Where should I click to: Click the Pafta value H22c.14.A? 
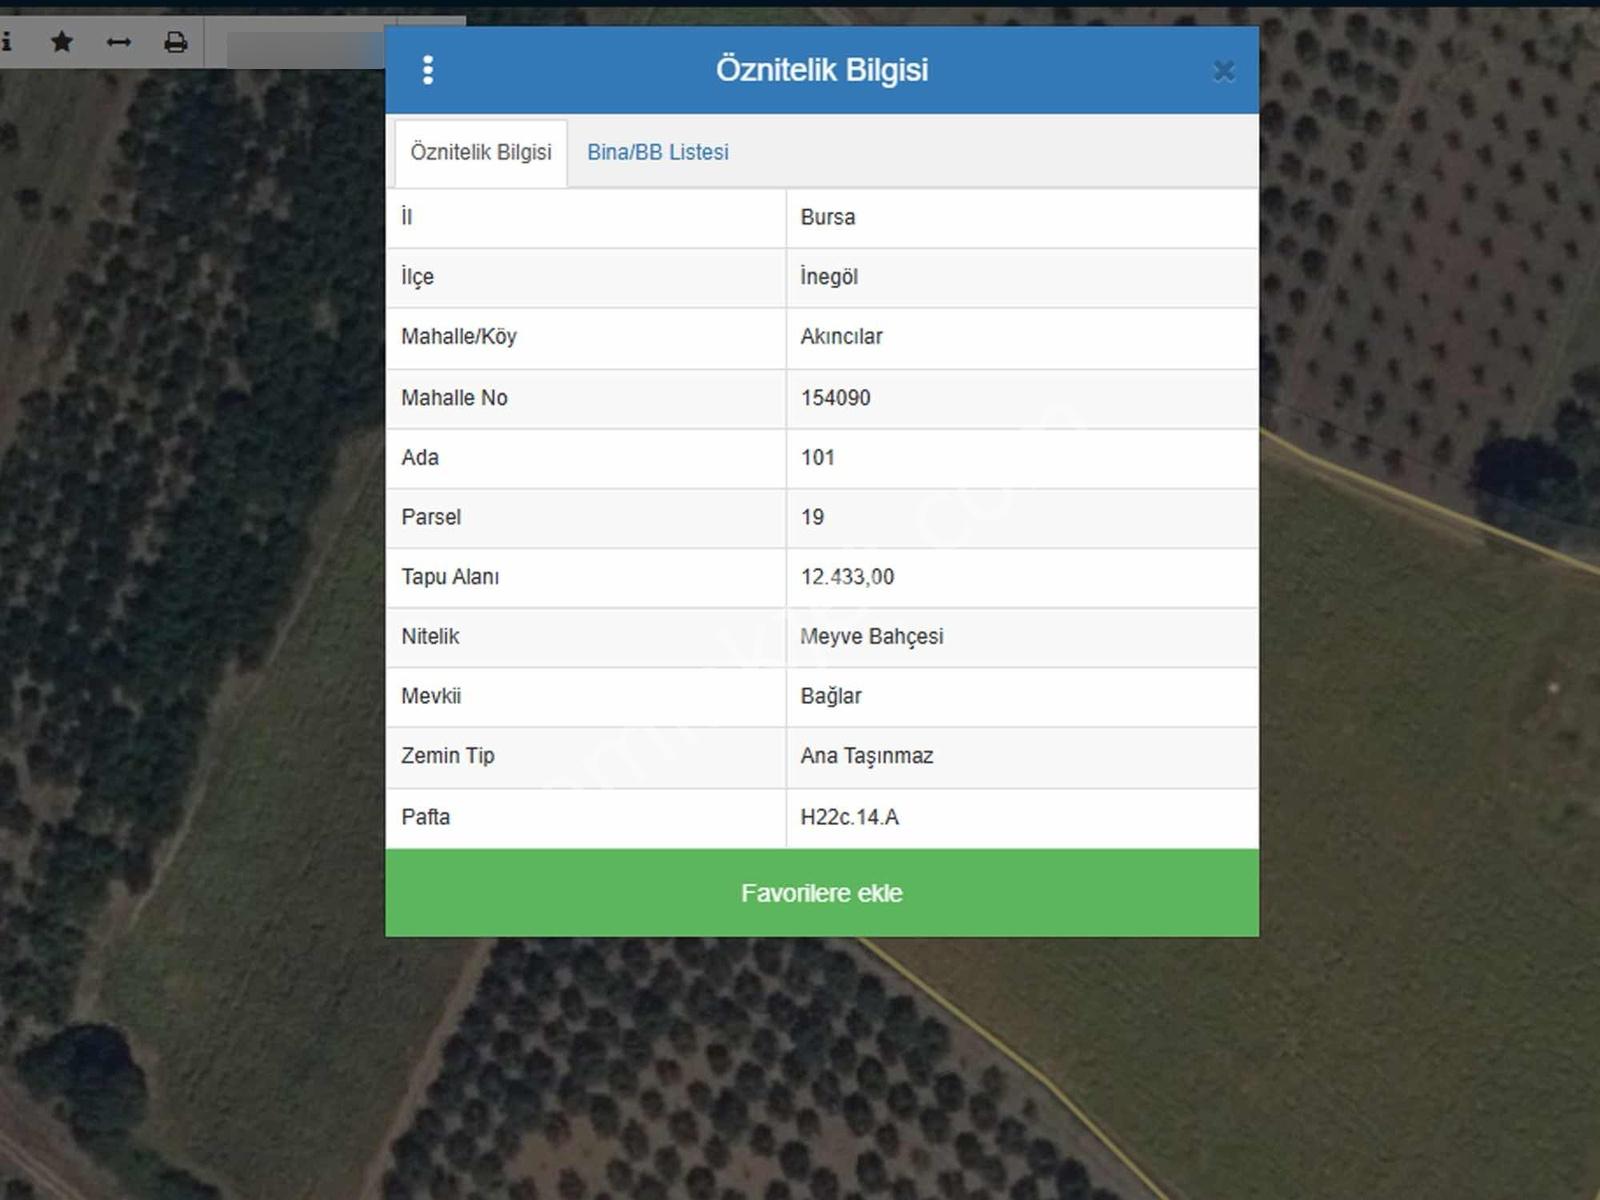point(850,817)
